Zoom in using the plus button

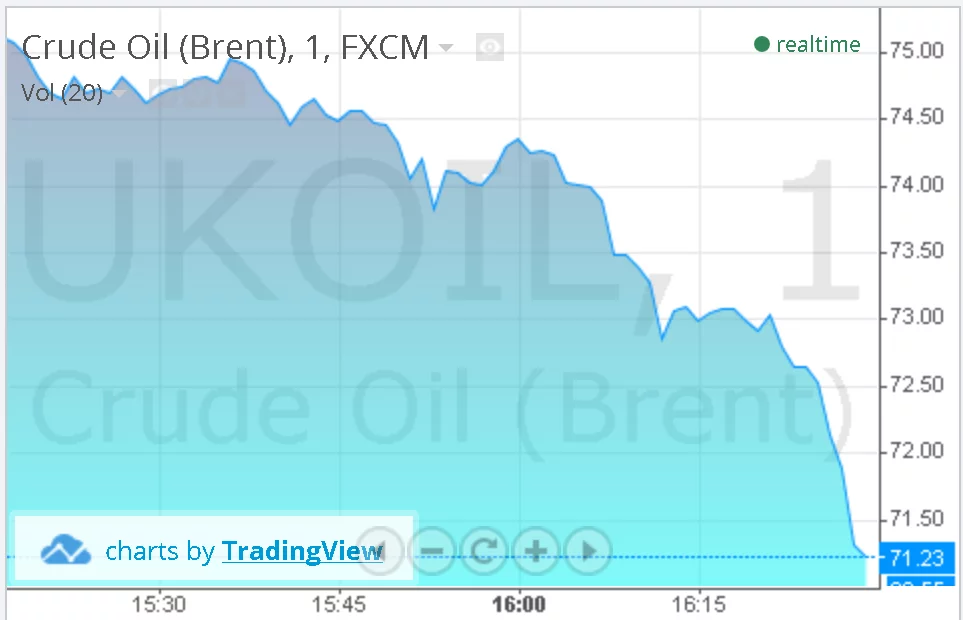(x=536, y=550)
